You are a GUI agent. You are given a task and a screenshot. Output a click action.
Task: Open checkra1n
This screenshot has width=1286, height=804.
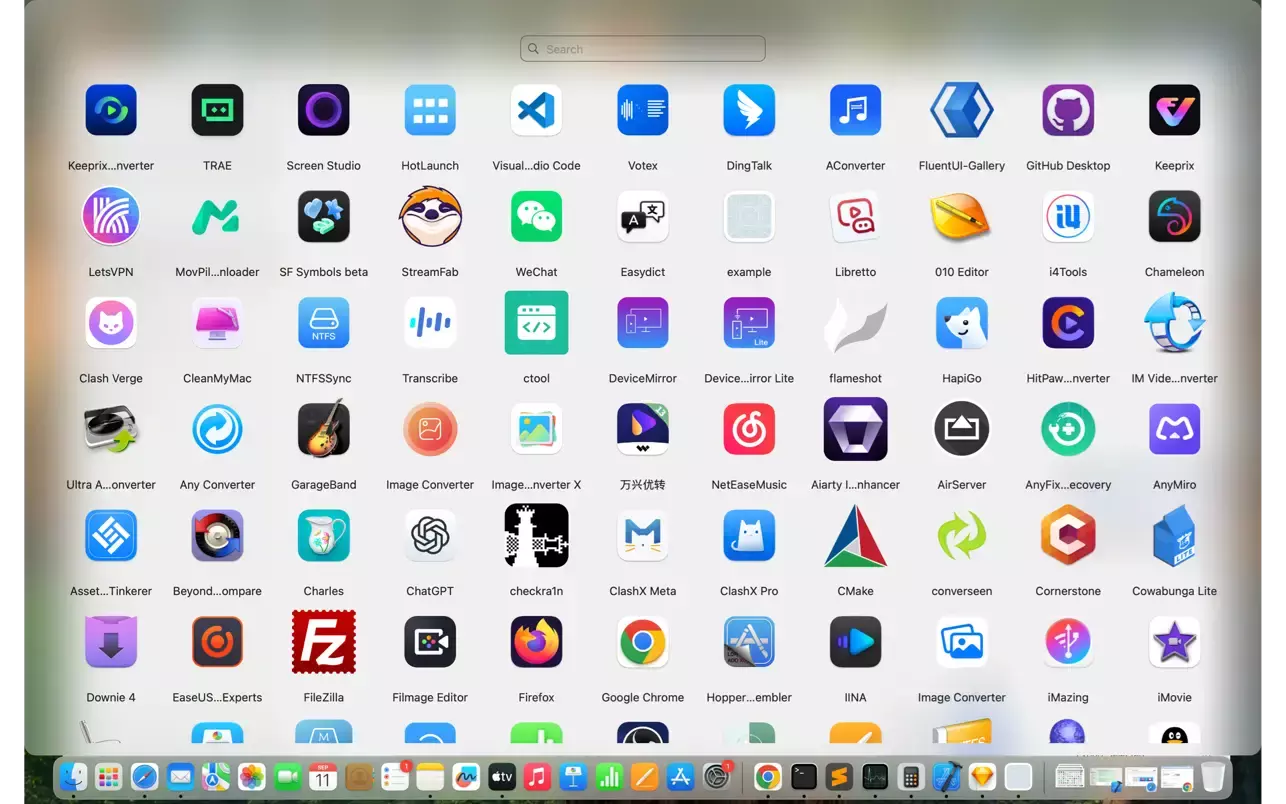[536, 536]
